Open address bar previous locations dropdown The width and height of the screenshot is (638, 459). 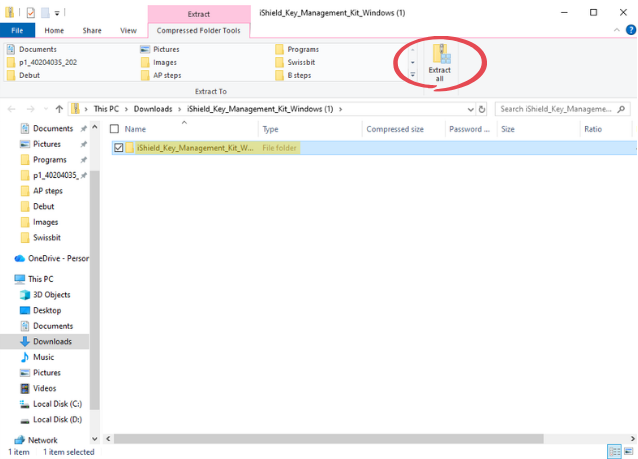[x=470, y=109]
